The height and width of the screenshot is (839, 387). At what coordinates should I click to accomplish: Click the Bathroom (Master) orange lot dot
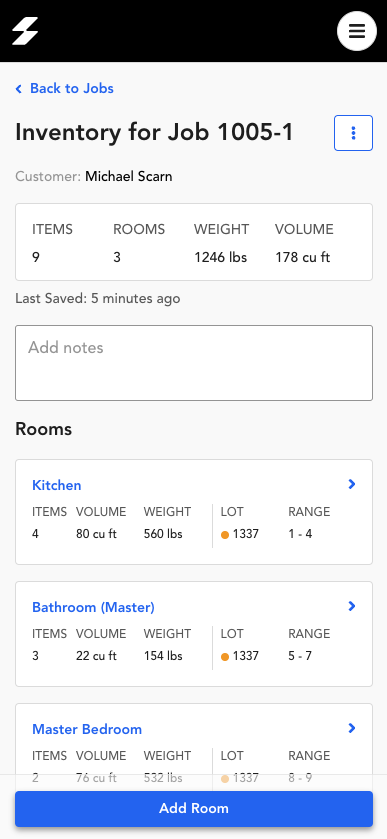(x=225, y=657)
